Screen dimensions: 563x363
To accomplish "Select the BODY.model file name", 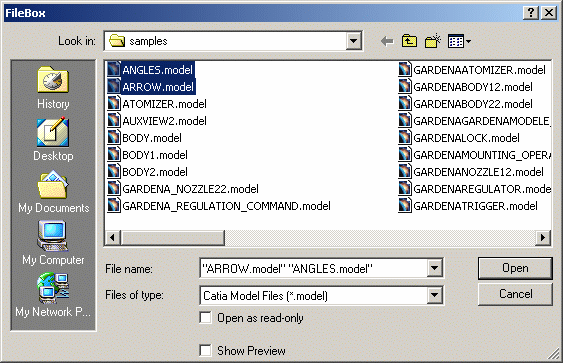I will [152, 138].
